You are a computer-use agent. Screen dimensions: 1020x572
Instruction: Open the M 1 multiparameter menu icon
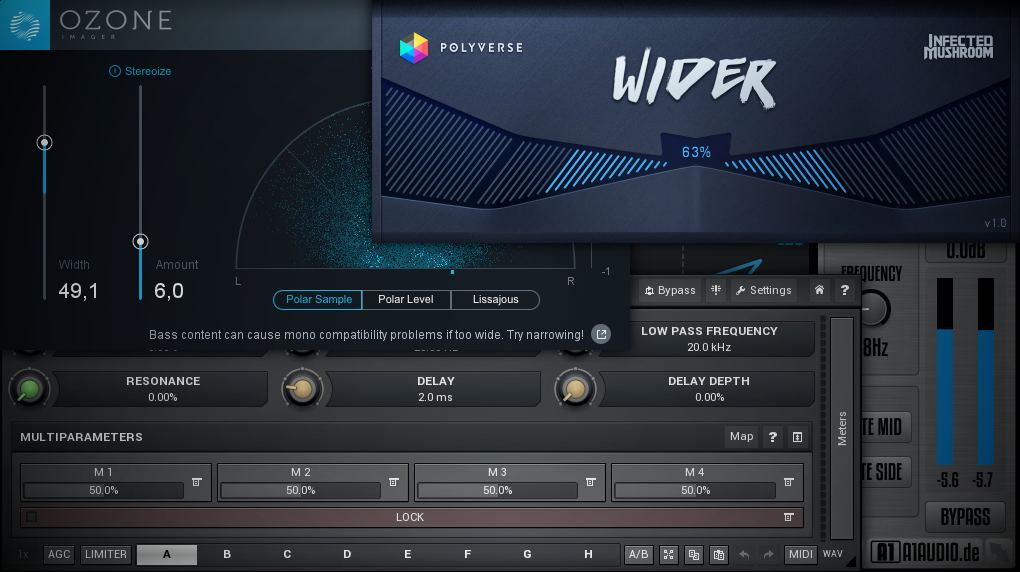point(196,482)
